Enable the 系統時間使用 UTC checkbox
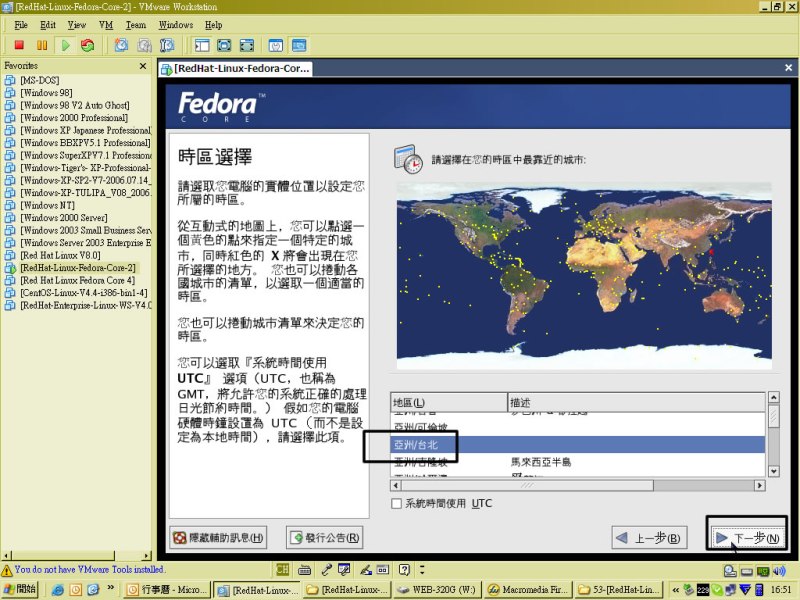Image resolution: width=800 pixels, height=600 pixels. (x=396, y=504)
